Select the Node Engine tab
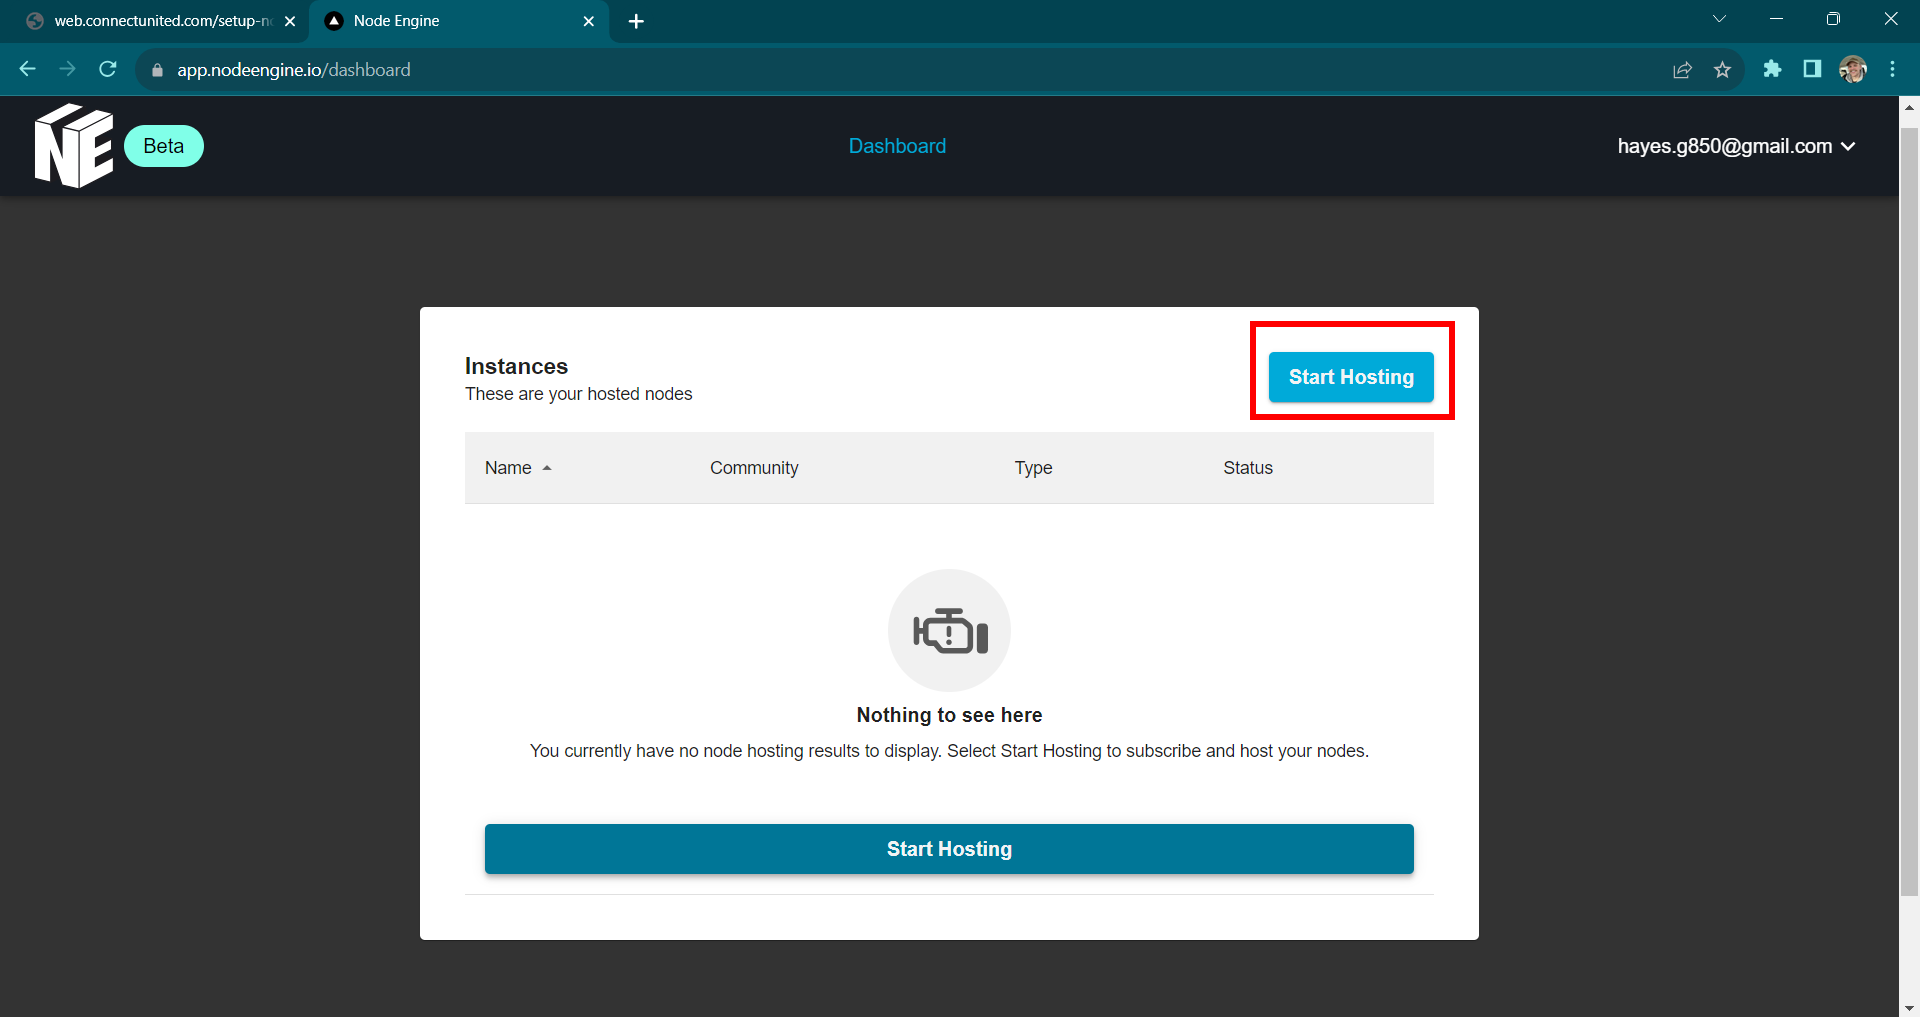Viewport: 1920px width, 1020px height. point(460,21)
